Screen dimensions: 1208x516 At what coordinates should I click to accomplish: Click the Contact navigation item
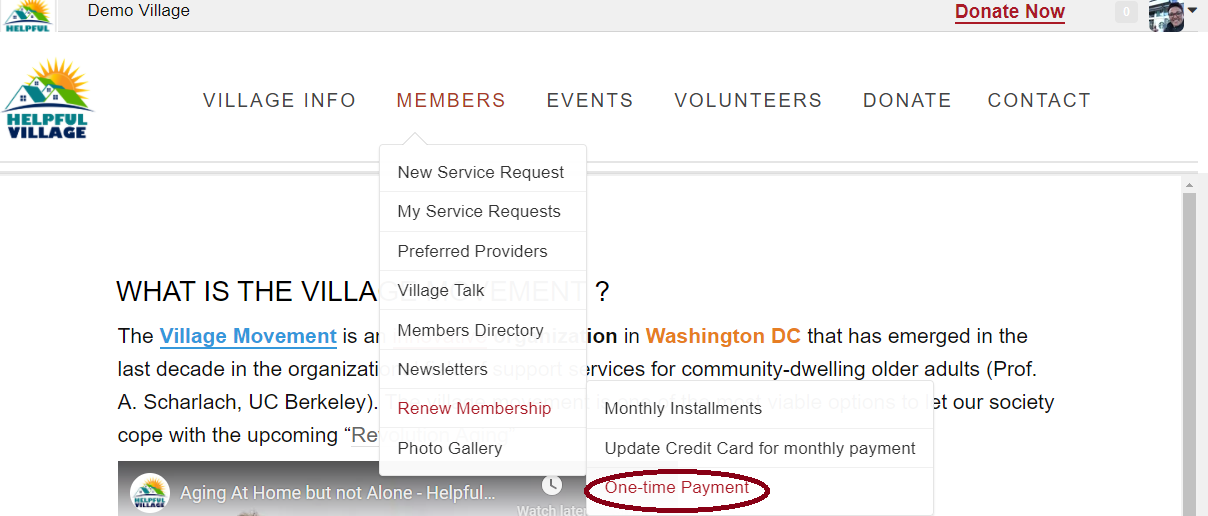[x=1039, y=100]
